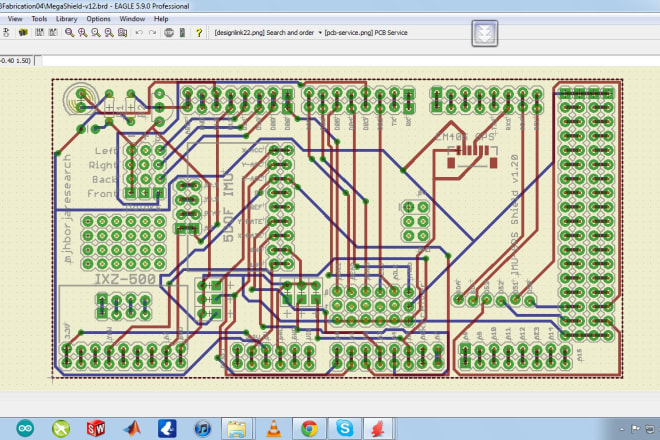
Task: Click the green circular X taskbar icon
Action: tap(61, 429)
